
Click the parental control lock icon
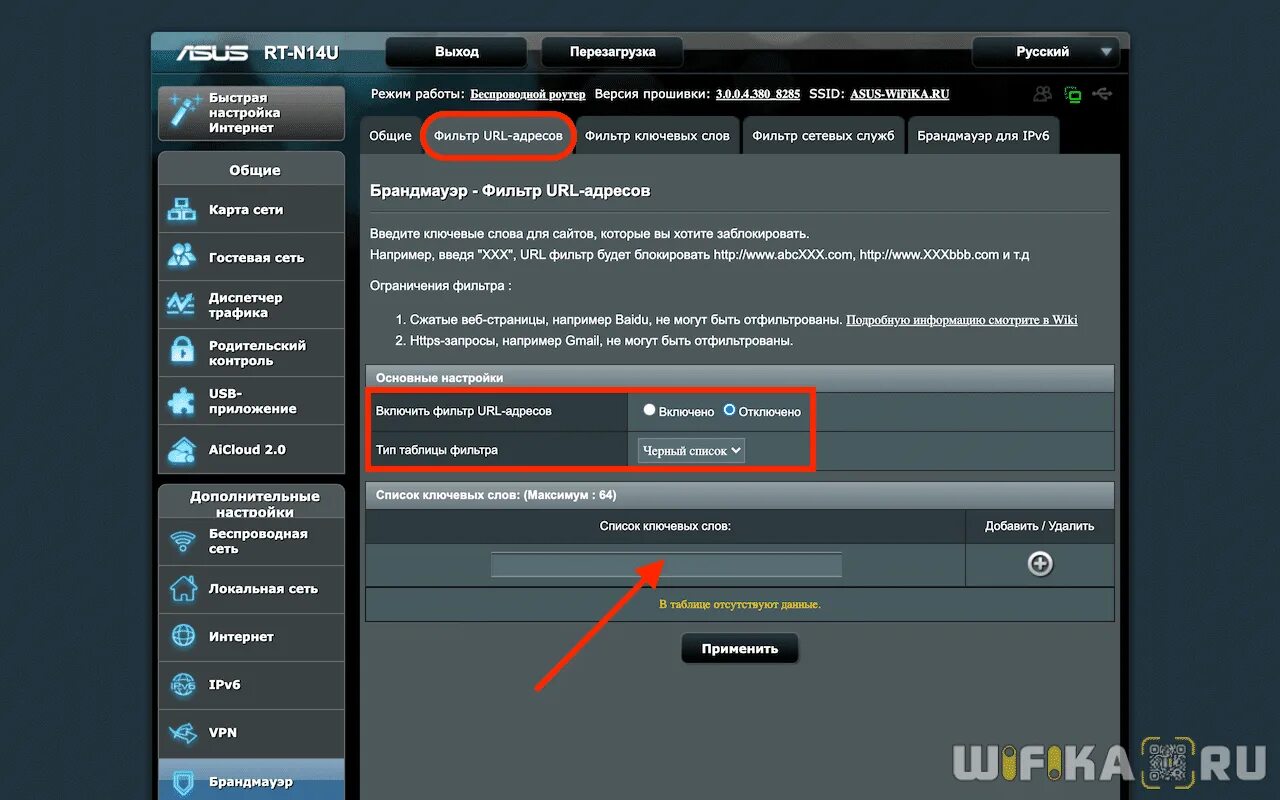[182, 352]
